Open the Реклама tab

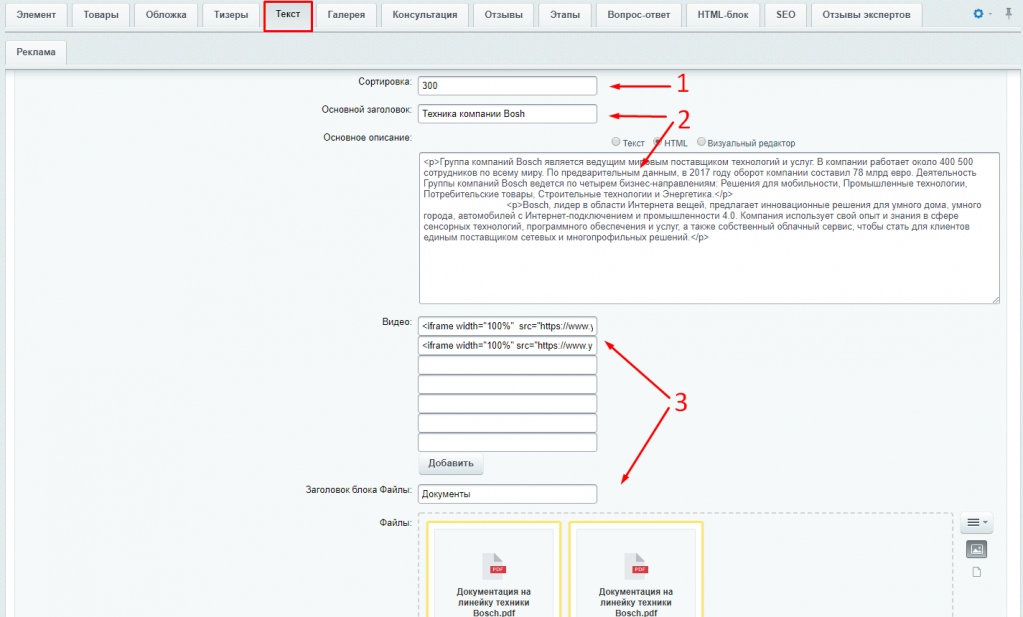[36, 52]
